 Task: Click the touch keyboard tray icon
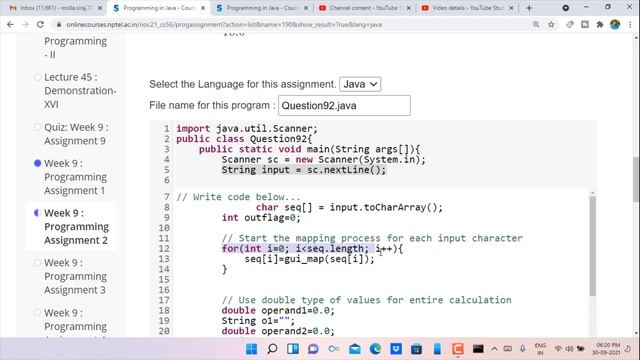click(508, 349)
